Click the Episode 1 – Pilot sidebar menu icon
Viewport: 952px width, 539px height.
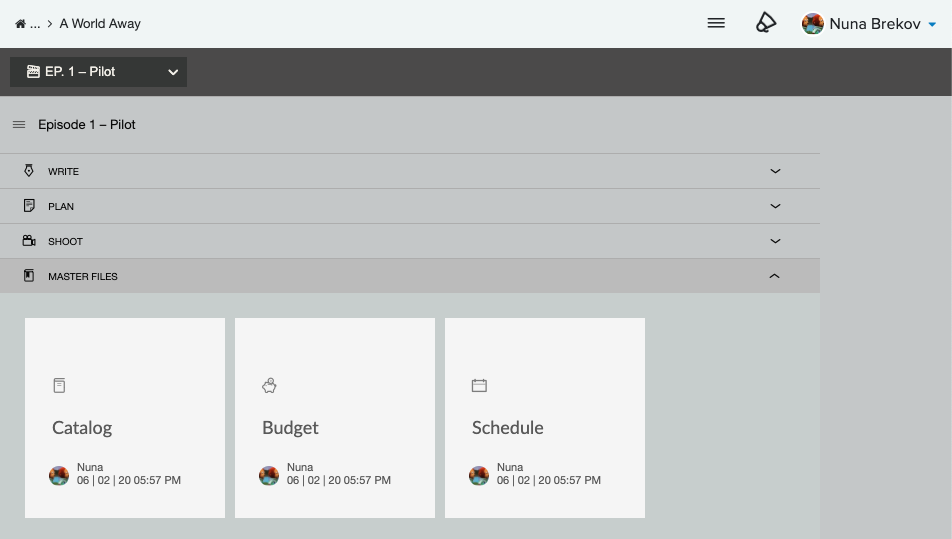tap(19, 124)
